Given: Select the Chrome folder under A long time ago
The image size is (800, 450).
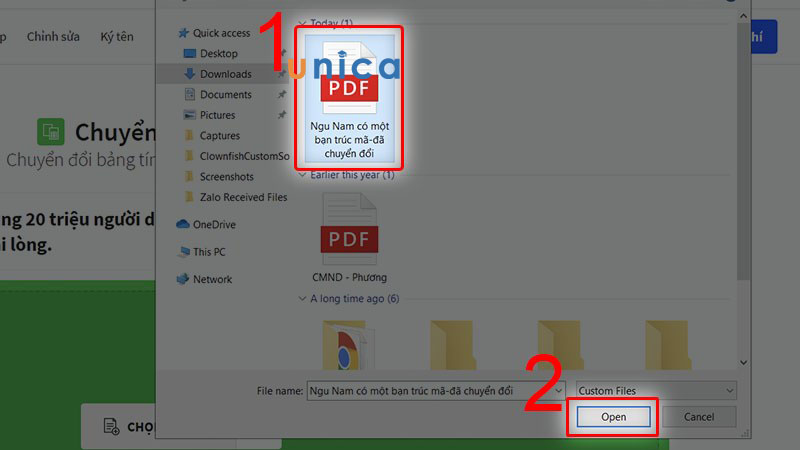Looking at the screenshot, I should click(x=347, y=345).
